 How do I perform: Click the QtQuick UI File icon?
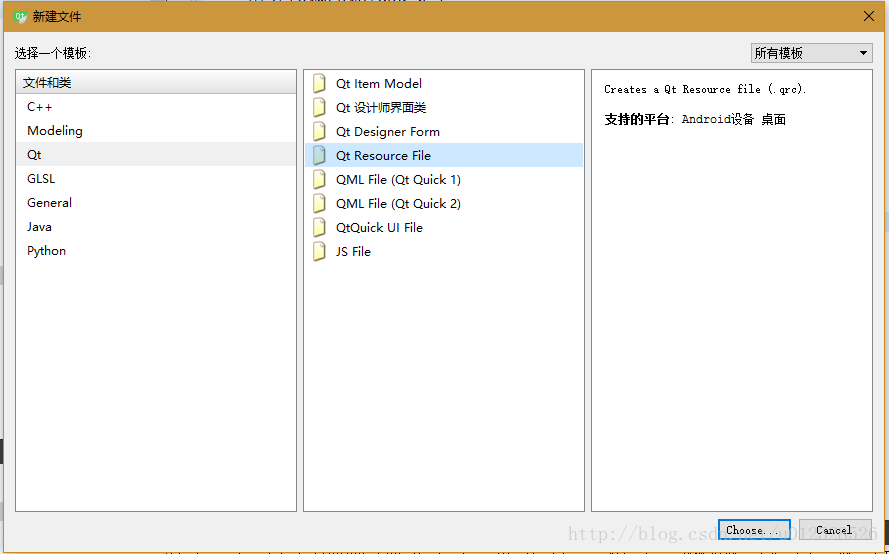tap(320, 227)
